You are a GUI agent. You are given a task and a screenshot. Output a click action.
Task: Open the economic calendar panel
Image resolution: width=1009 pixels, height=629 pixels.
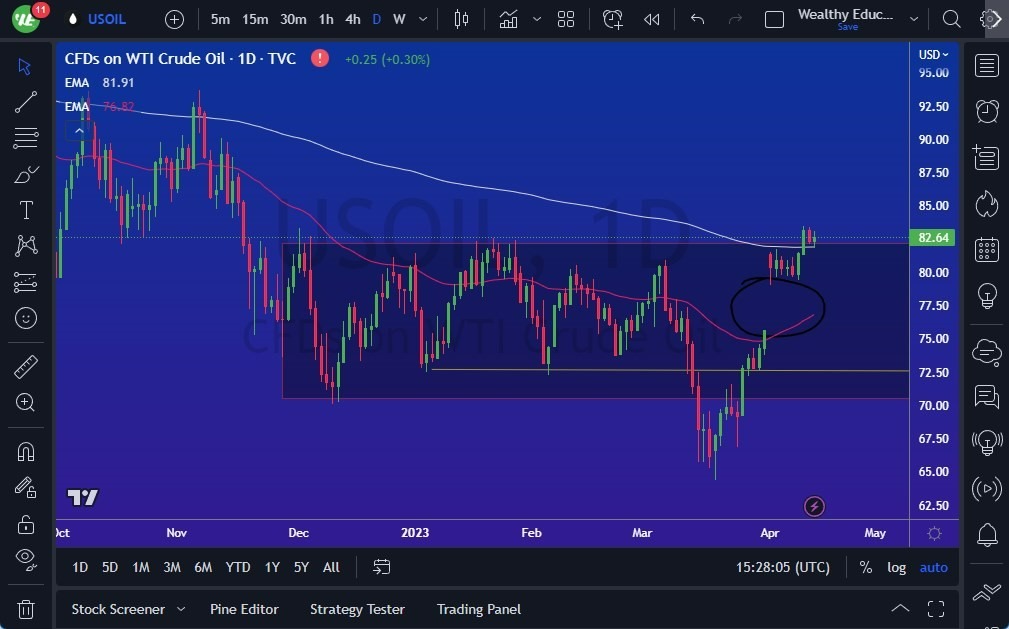(987, 249)
